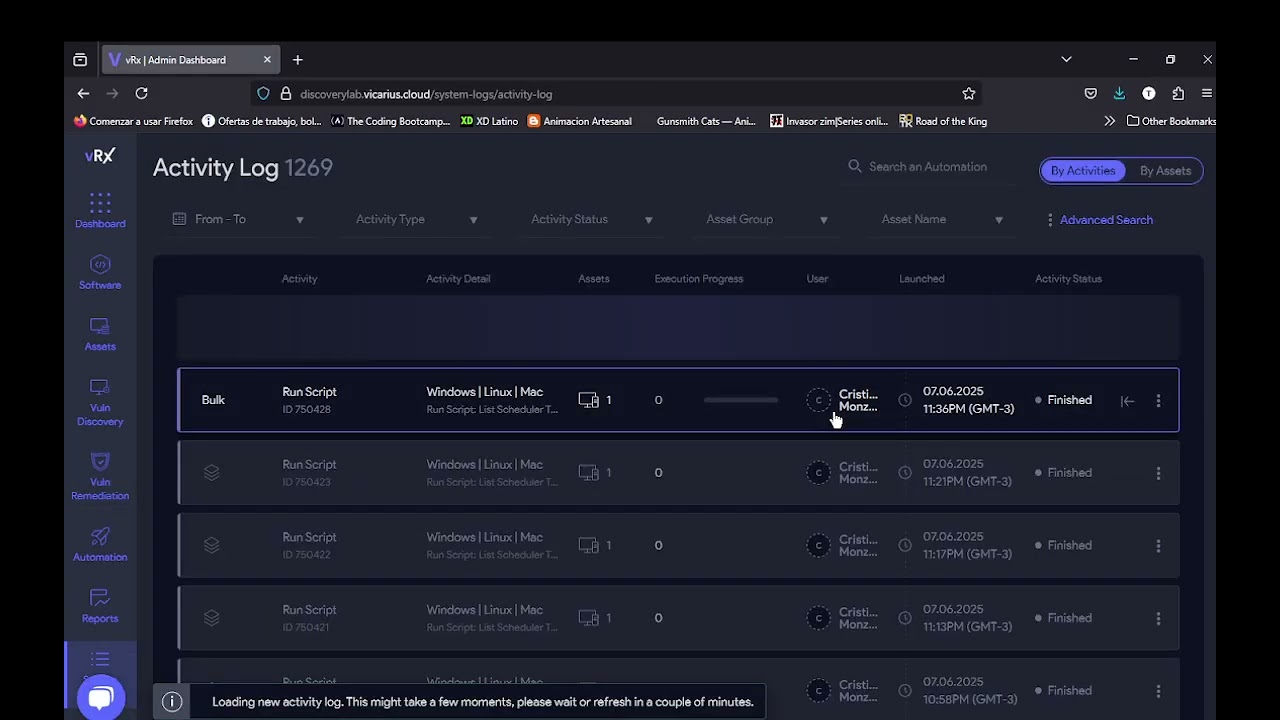Go to Assets in the sidebar

[x=100, y=334]
